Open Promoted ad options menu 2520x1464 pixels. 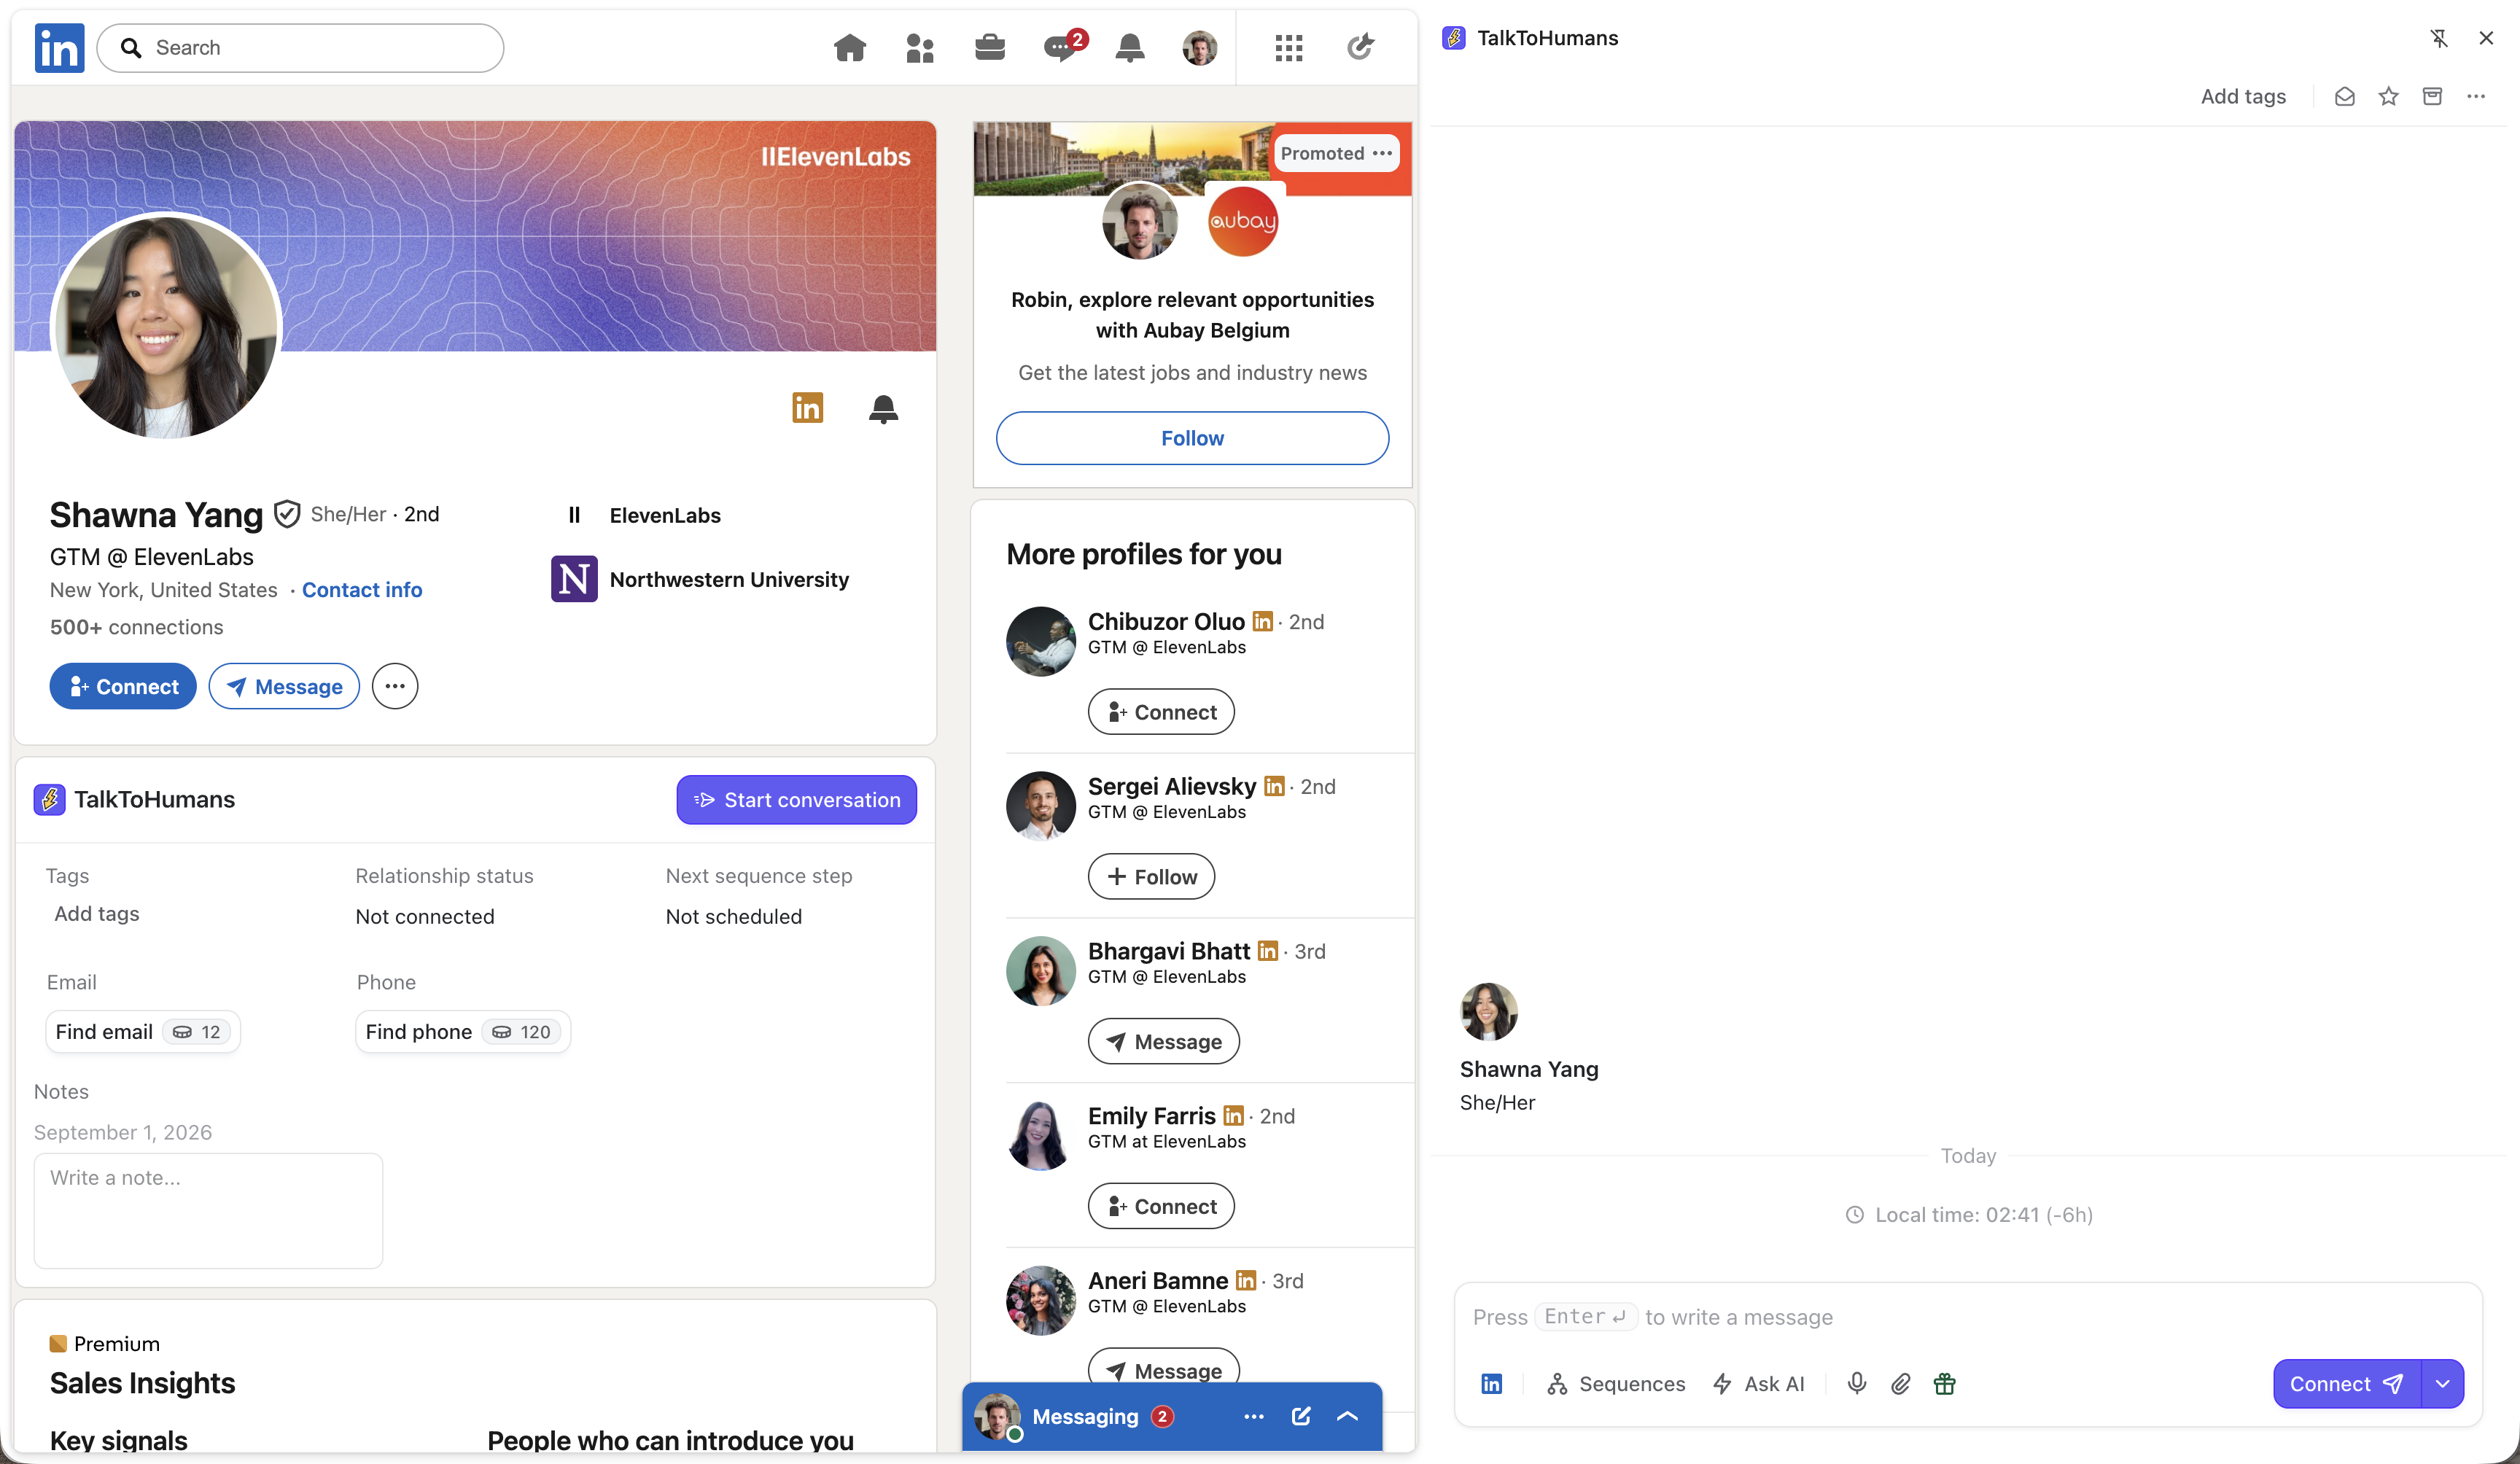tap(1382, 153)
